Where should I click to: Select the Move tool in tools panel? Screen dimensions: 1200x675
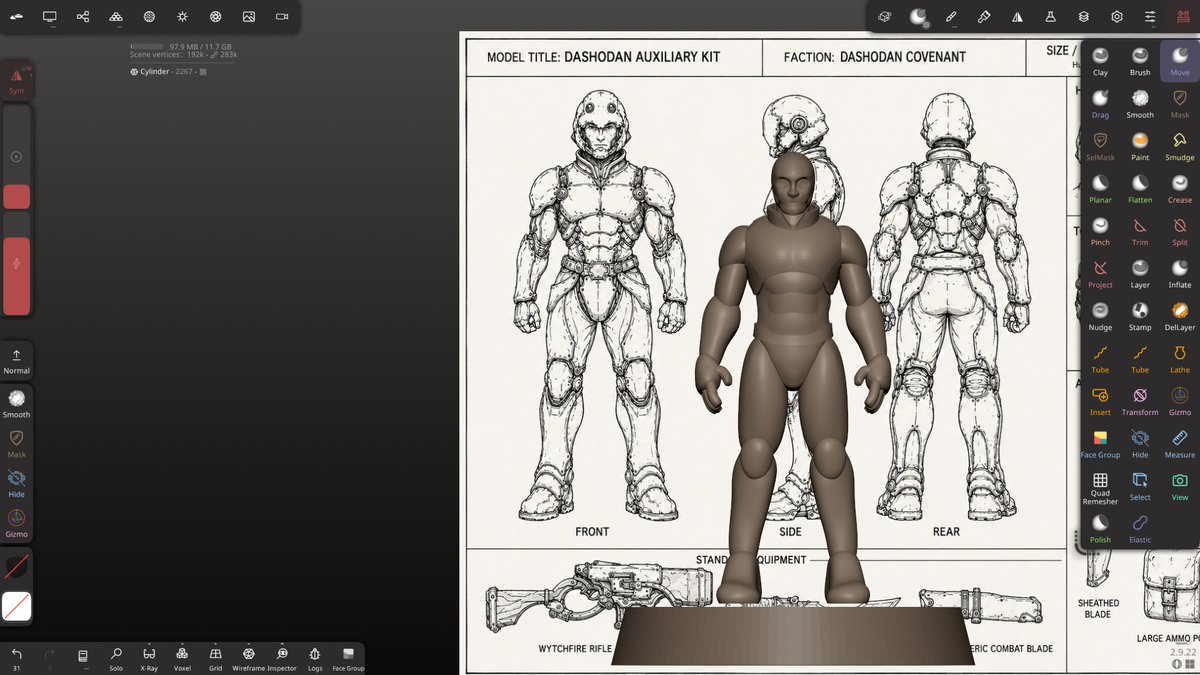1180,62
